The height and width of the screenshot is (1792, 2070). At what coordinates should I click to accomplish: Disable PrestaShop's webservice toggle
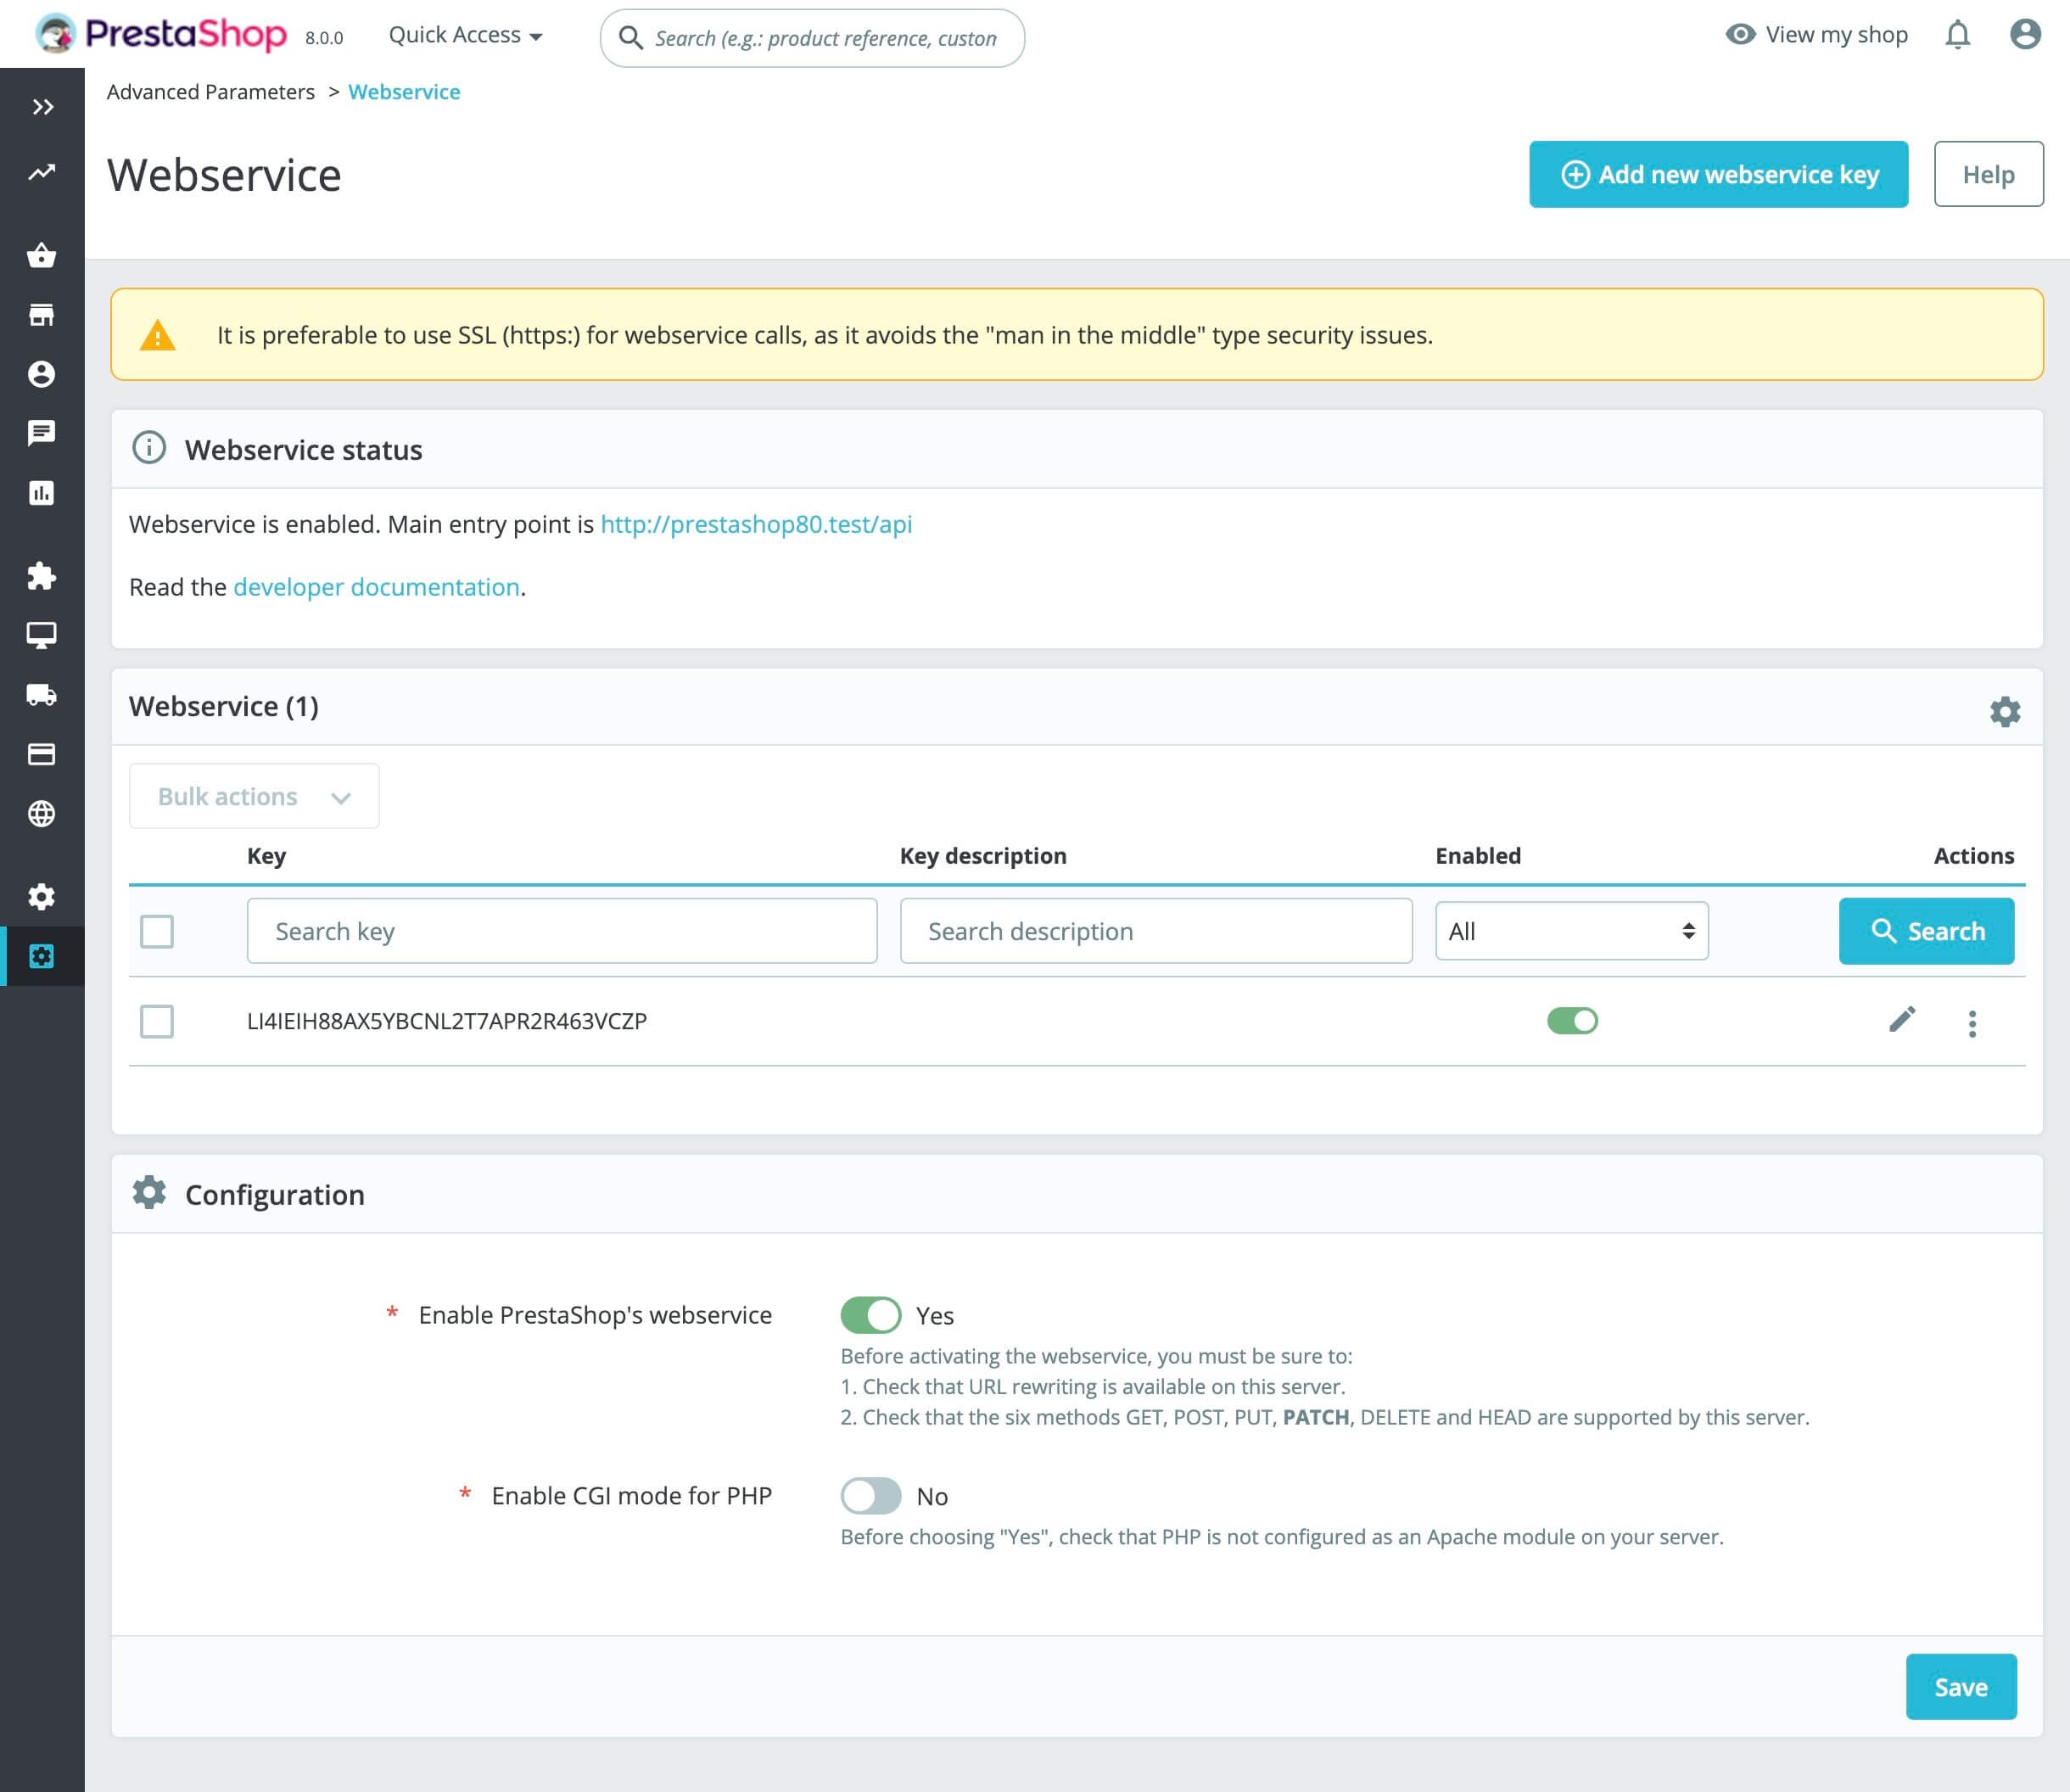[x=870, y=1315]
